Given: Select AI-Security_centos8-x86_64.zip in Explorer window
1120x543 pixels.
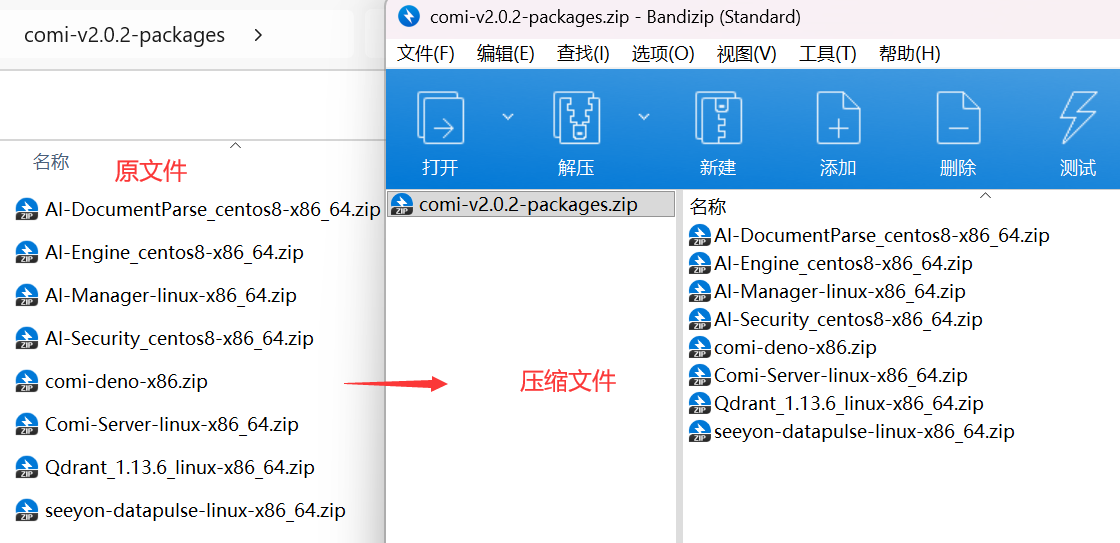Looking at the screenshot, I should [179, 338].
